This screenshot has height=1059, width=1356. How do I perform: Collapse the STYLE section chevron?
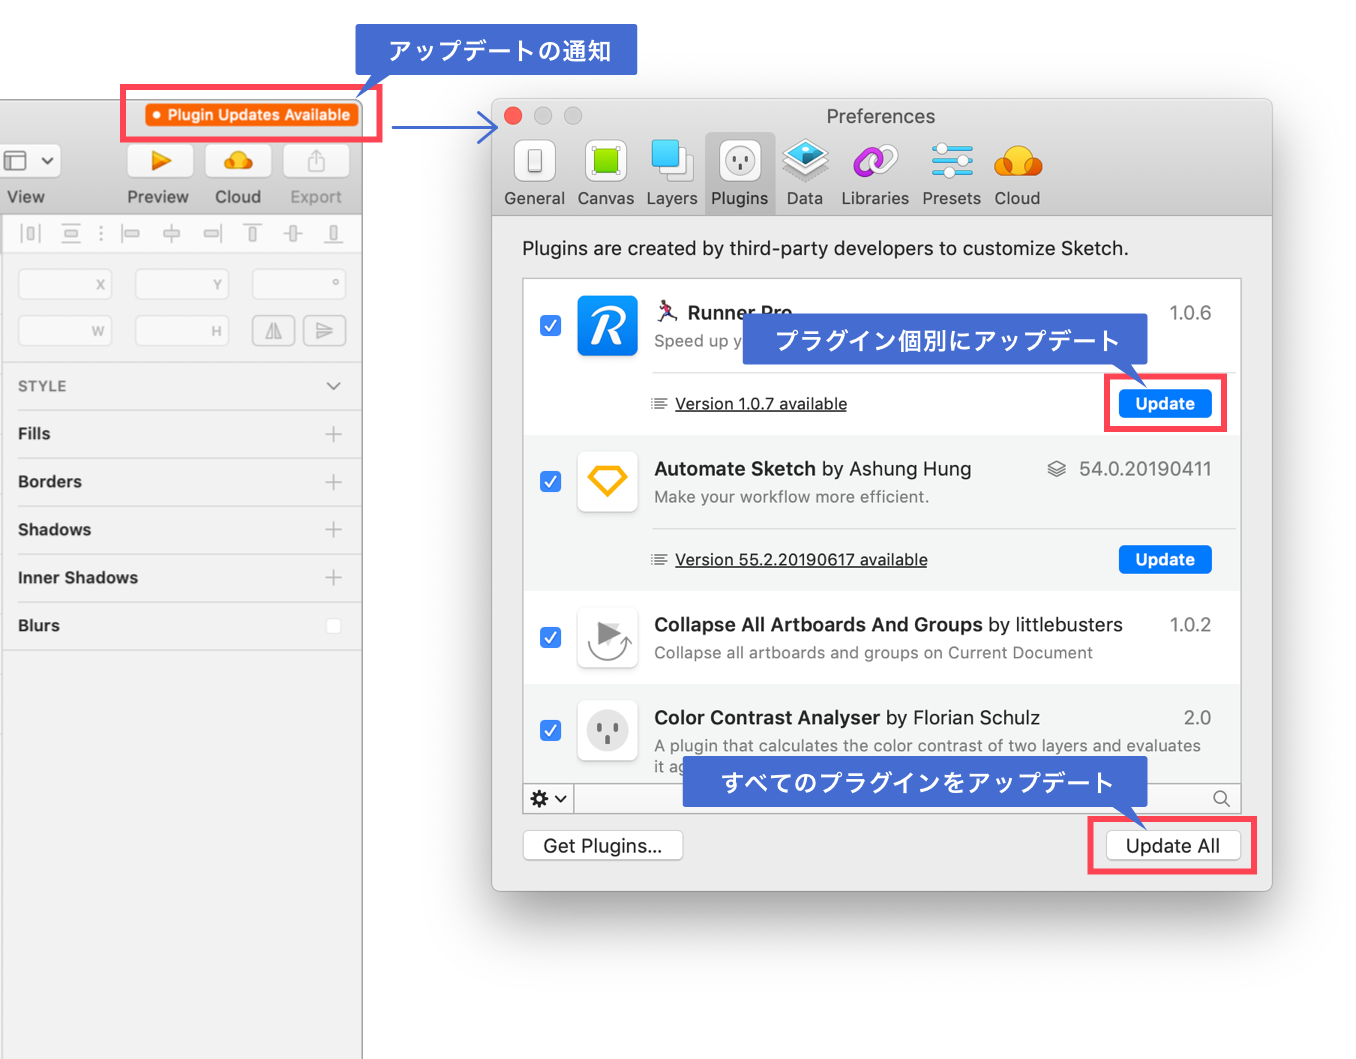[334, 386]
